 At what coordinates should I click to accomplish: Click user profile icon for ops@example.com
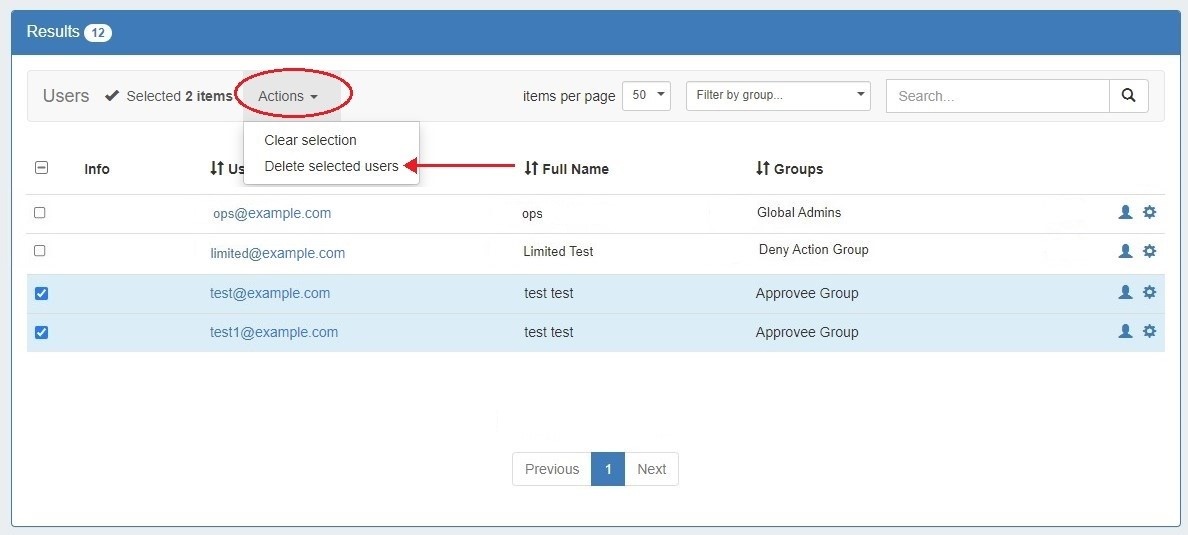1125,212
